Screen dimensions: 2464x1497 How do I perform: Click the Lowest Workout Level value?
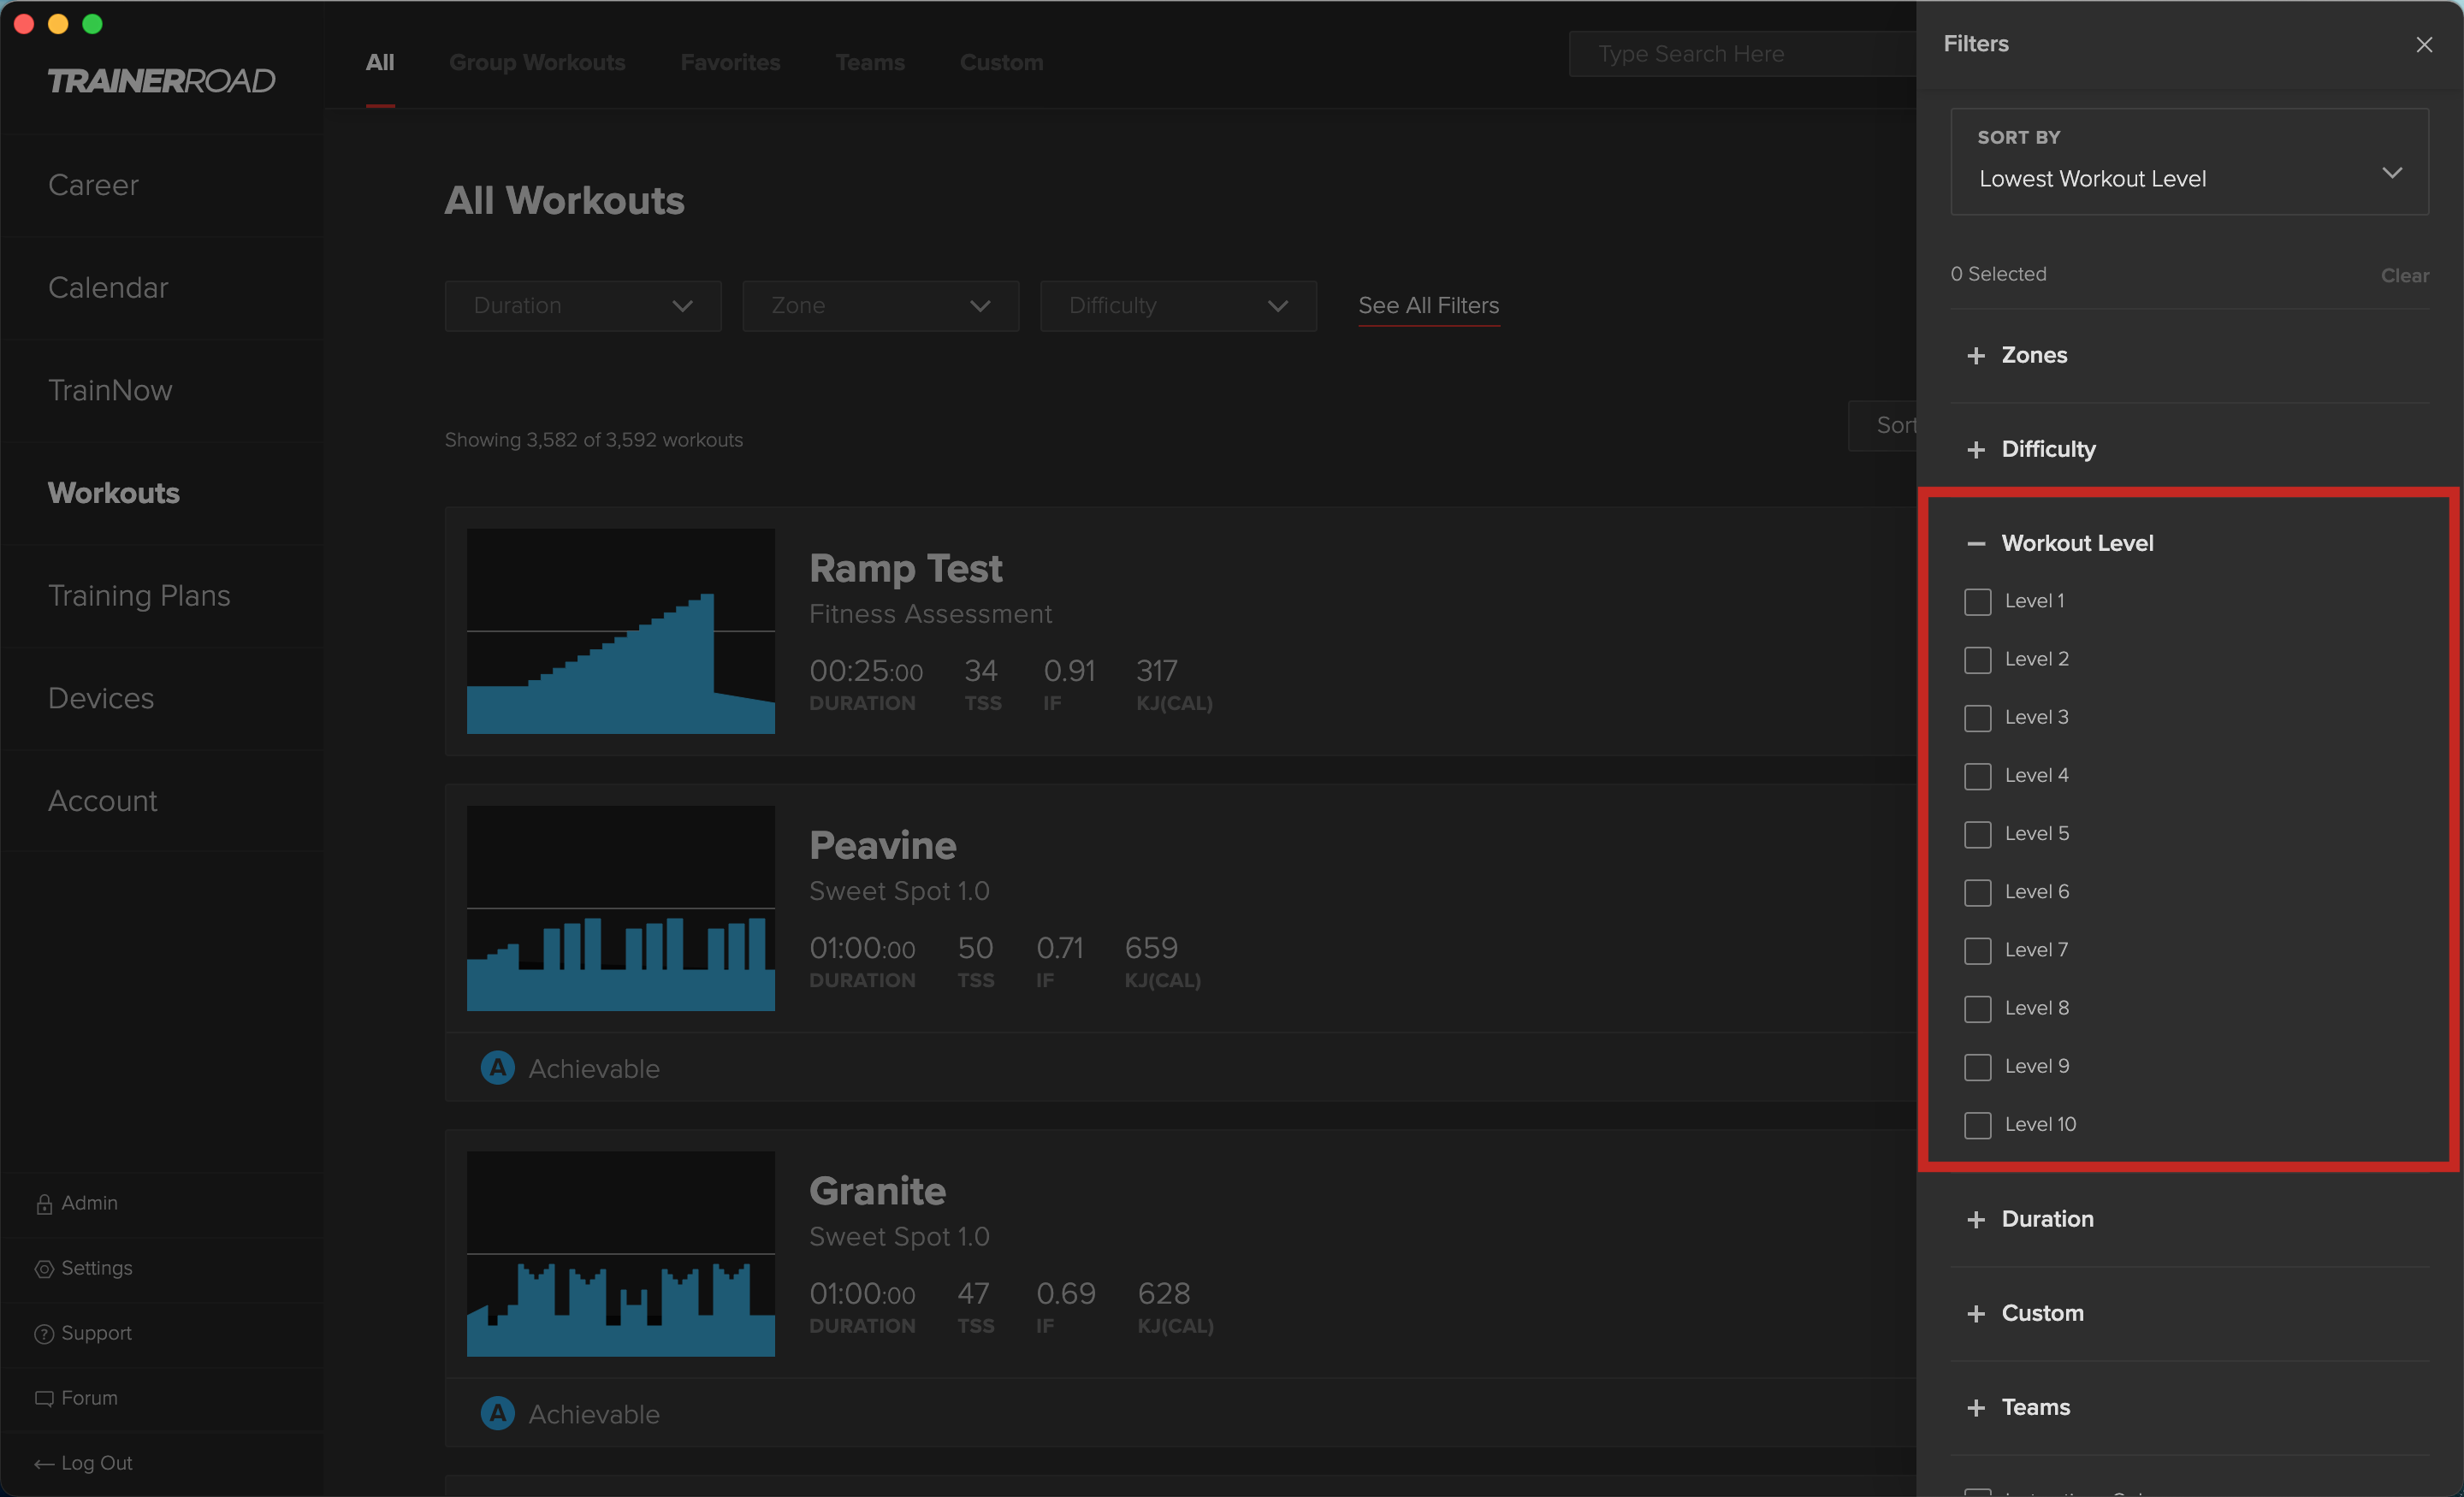pyautogui.click(x=2092, y=179)
